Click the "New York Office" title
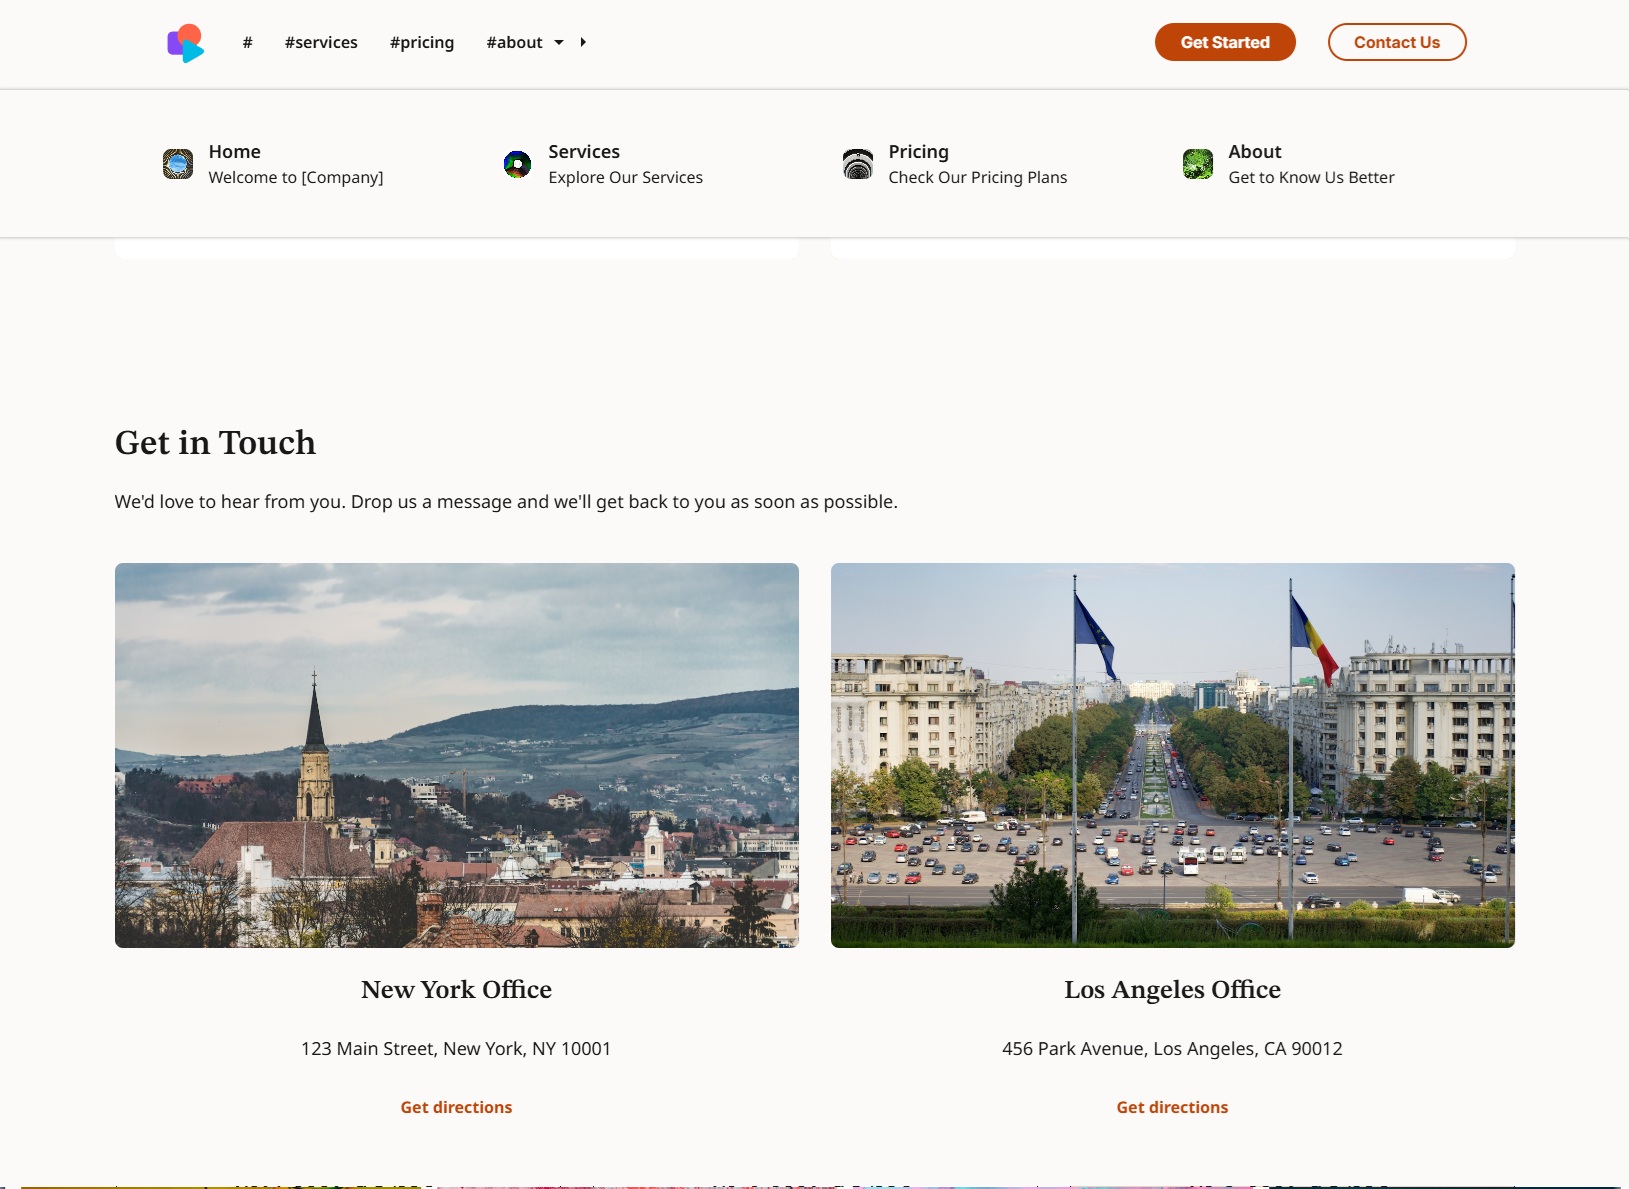The image size is (1629, 1189). 456,989
